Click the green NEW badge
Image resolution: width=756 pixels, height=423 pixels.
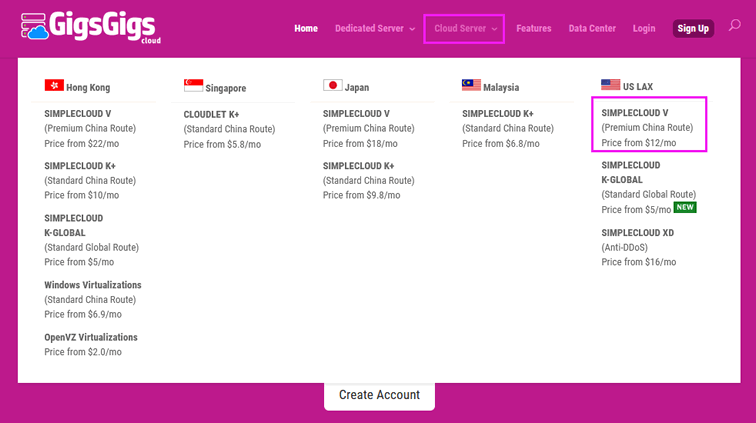click(685, 207)
